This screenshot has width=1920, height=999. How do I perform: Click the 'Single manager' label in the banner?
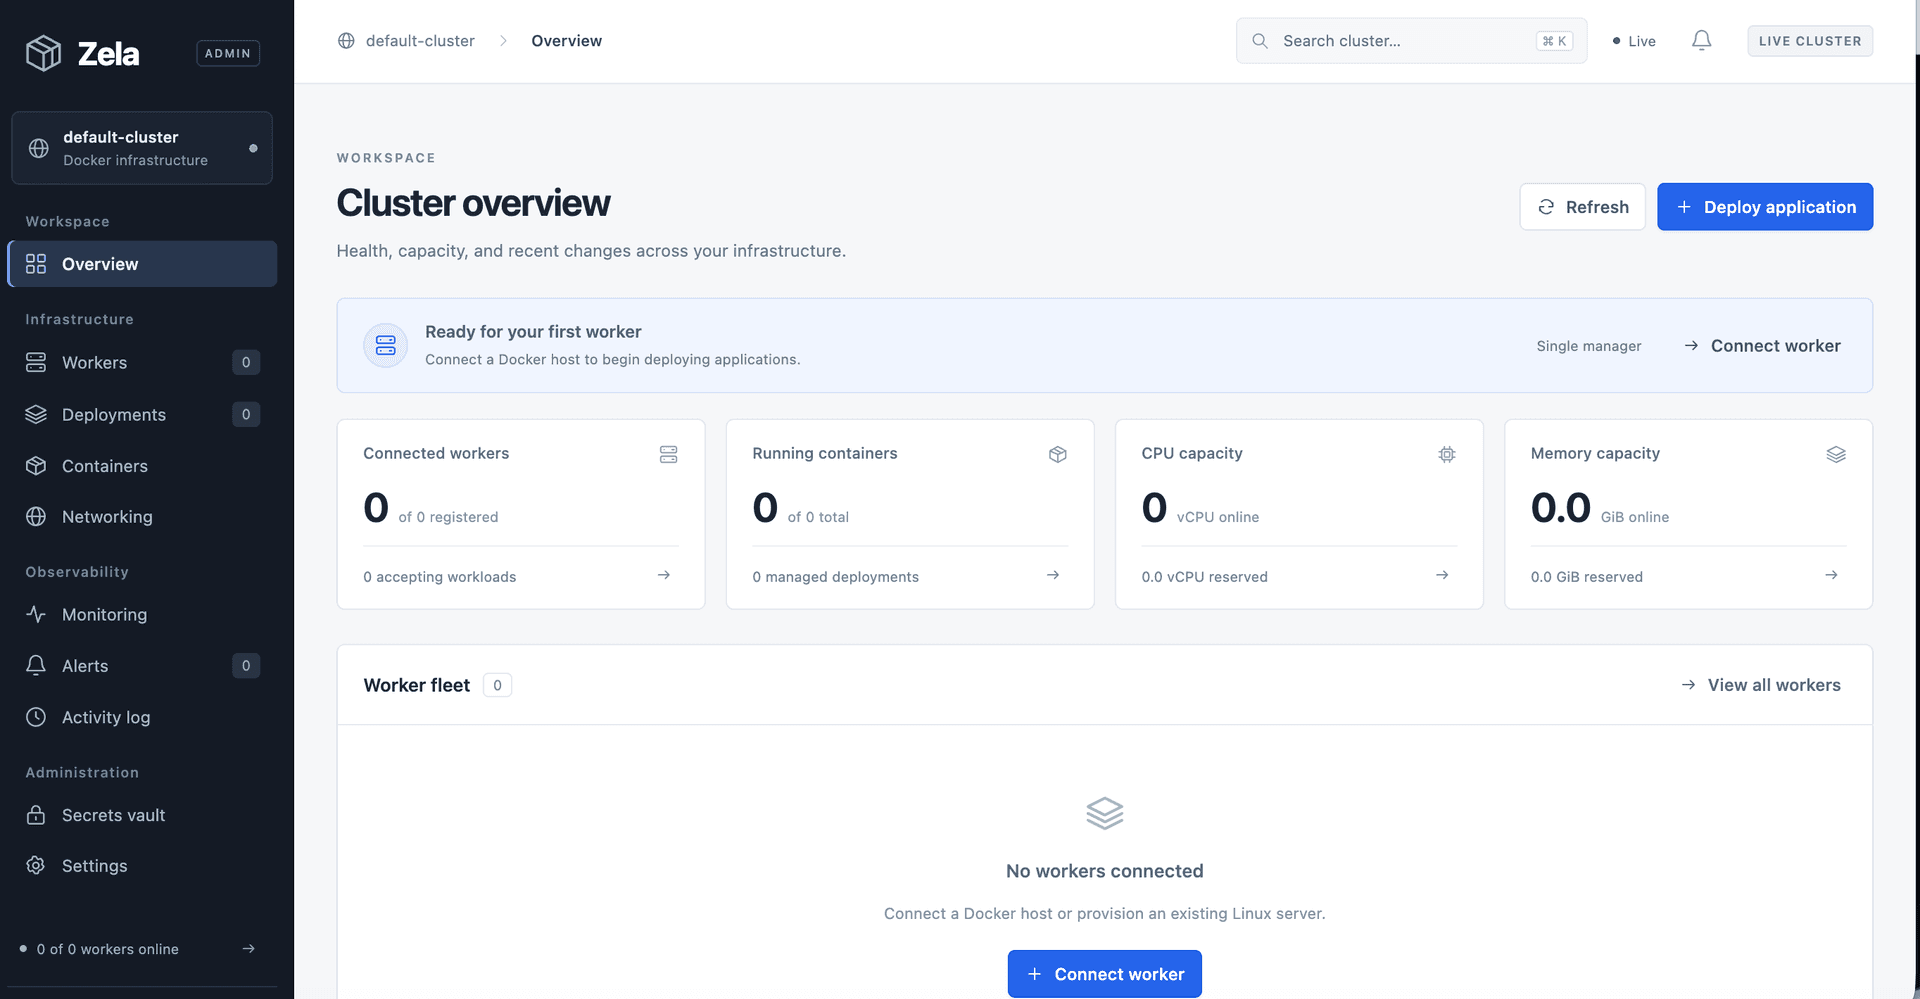coord(1589,346)
